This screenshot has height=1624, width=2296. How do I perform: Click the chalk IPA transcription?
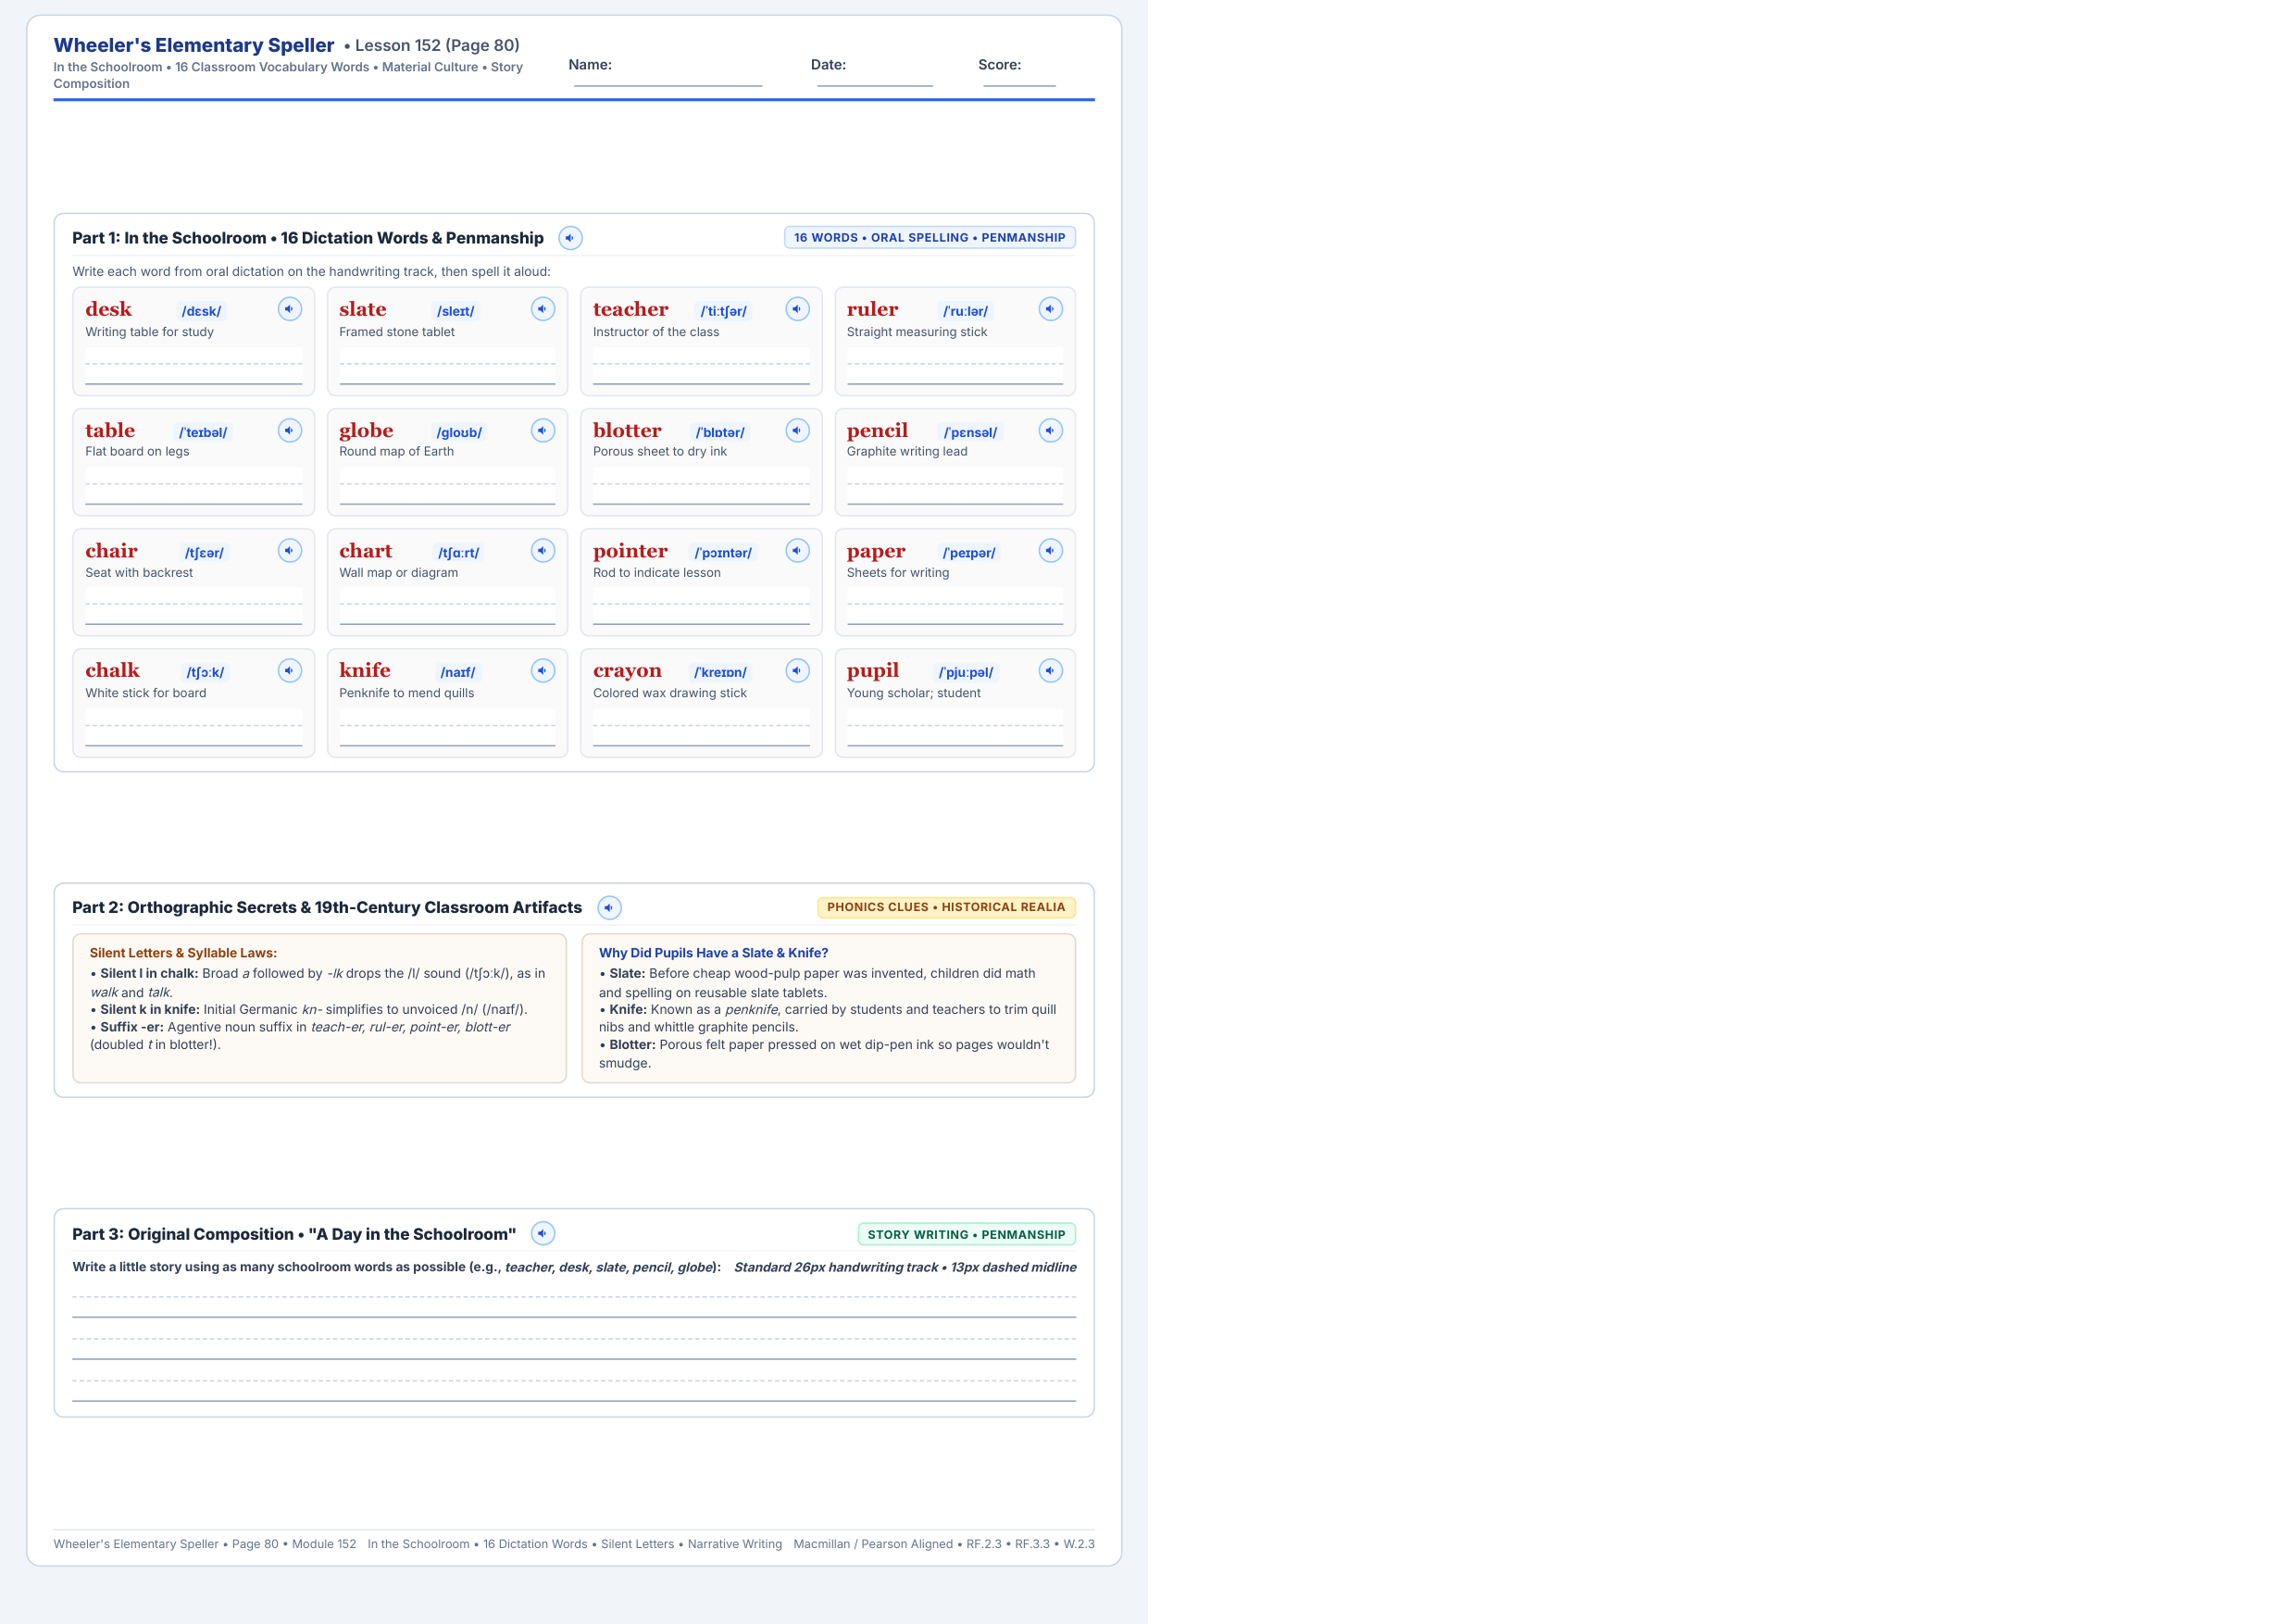coord(205,672)
